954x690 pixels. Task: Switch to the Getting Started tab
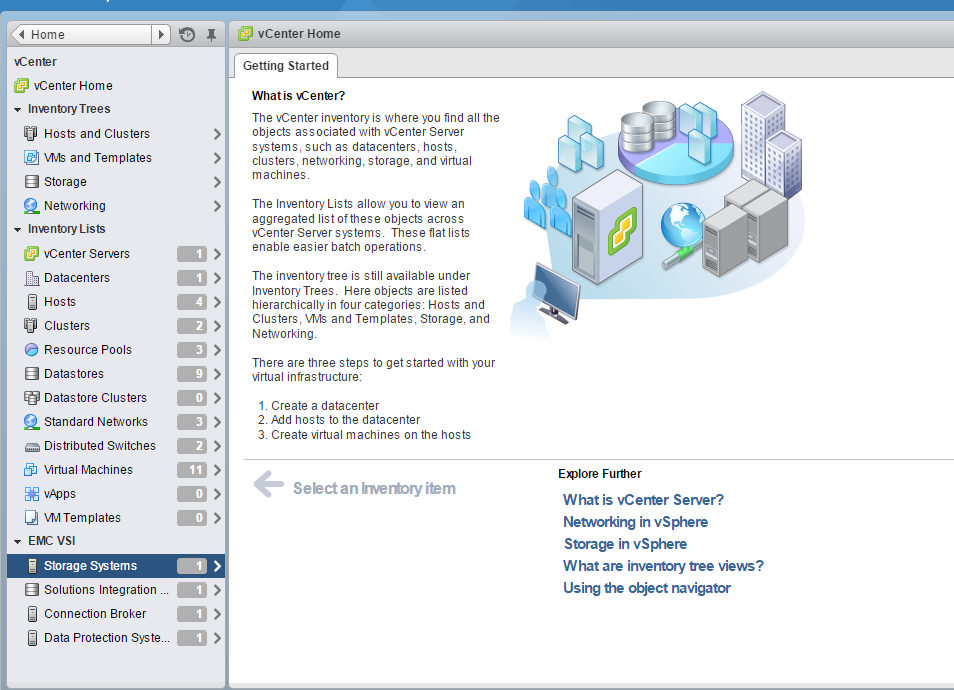(x=286, y=66)
